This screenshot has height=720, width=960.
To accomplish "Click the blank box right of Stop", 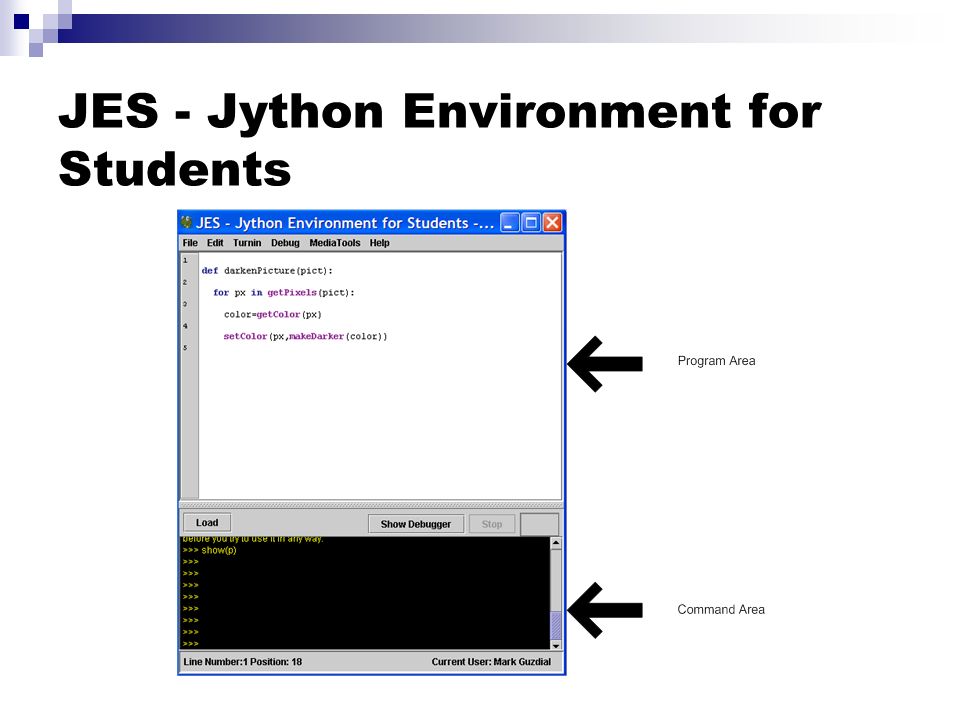I will click(539, 525).
